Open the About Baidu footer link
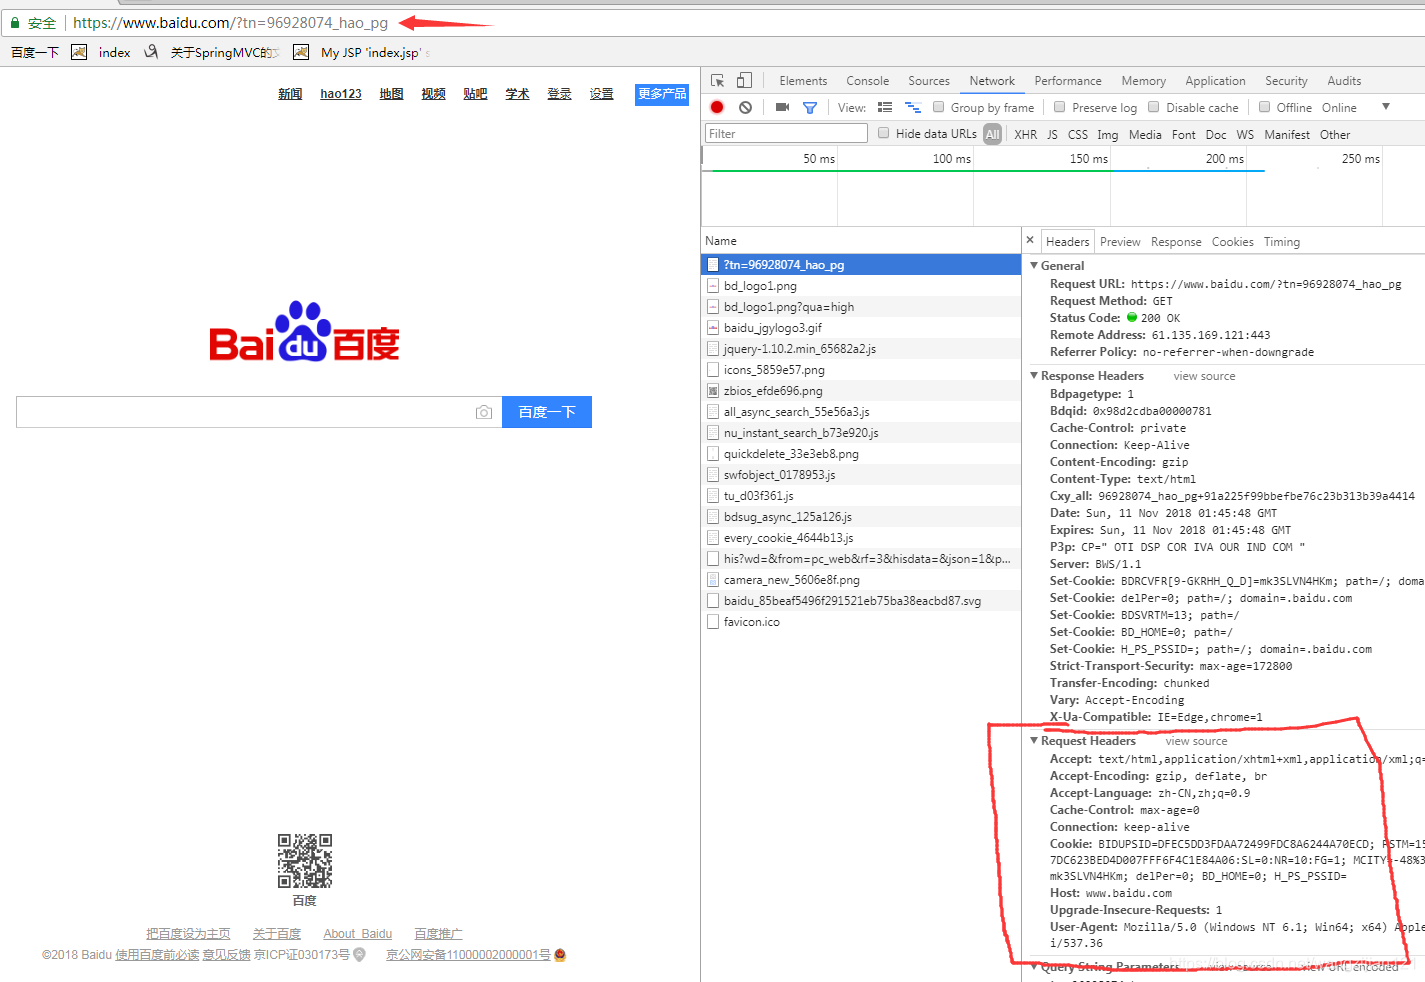The image size is (1425, 982). [357, 934]
